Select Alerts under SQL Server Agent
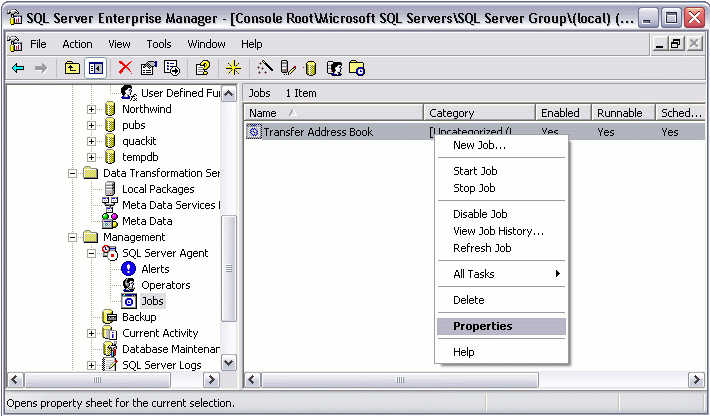The image size is (710, 416). tap(154, 269)
